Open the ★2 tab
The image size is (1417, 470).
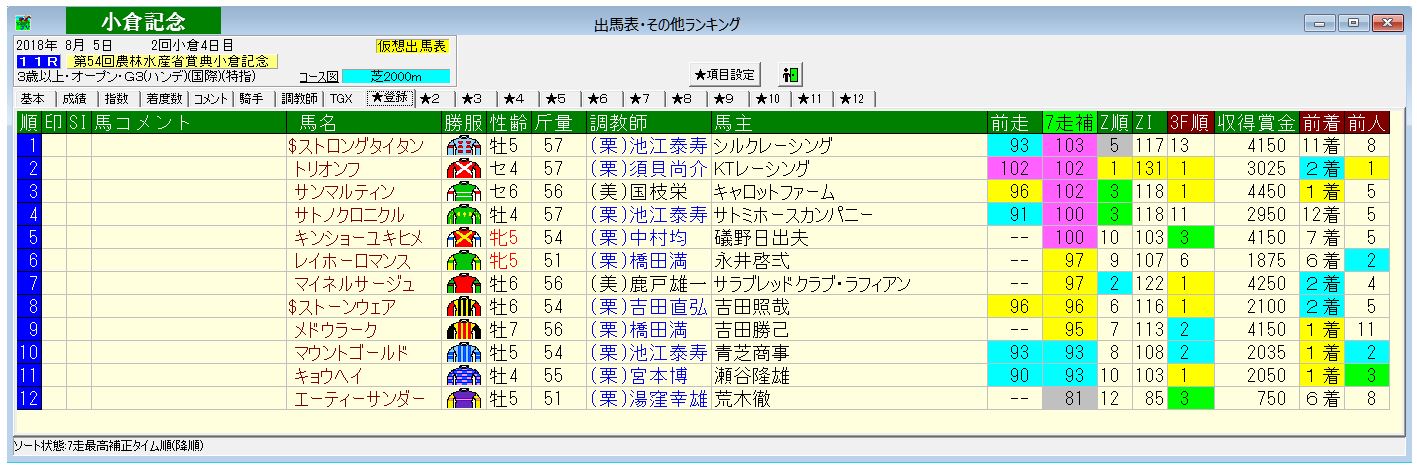pos(429,98)
